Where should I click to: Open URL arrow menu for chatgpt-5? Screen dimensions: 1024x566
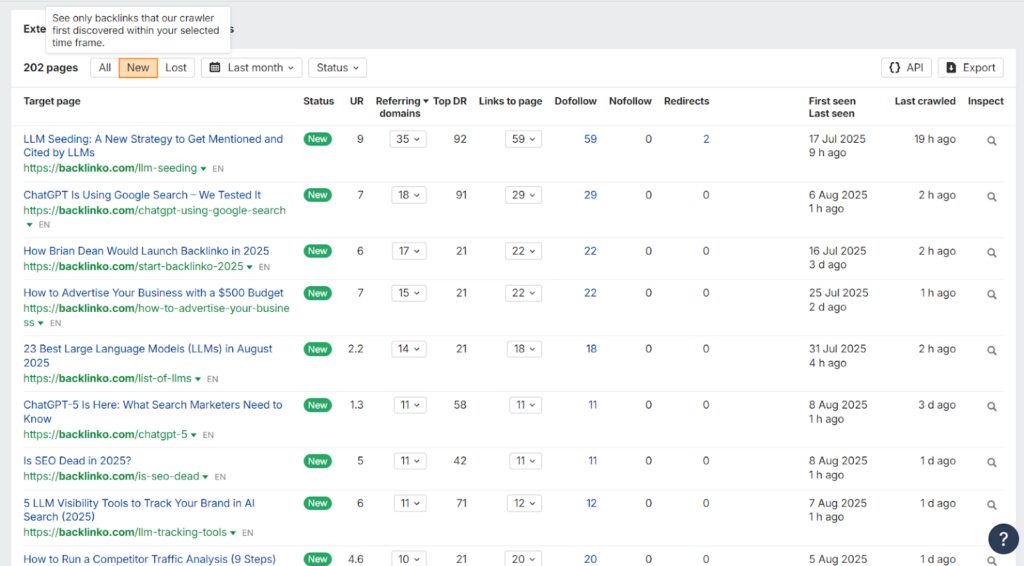coord(193,435)
